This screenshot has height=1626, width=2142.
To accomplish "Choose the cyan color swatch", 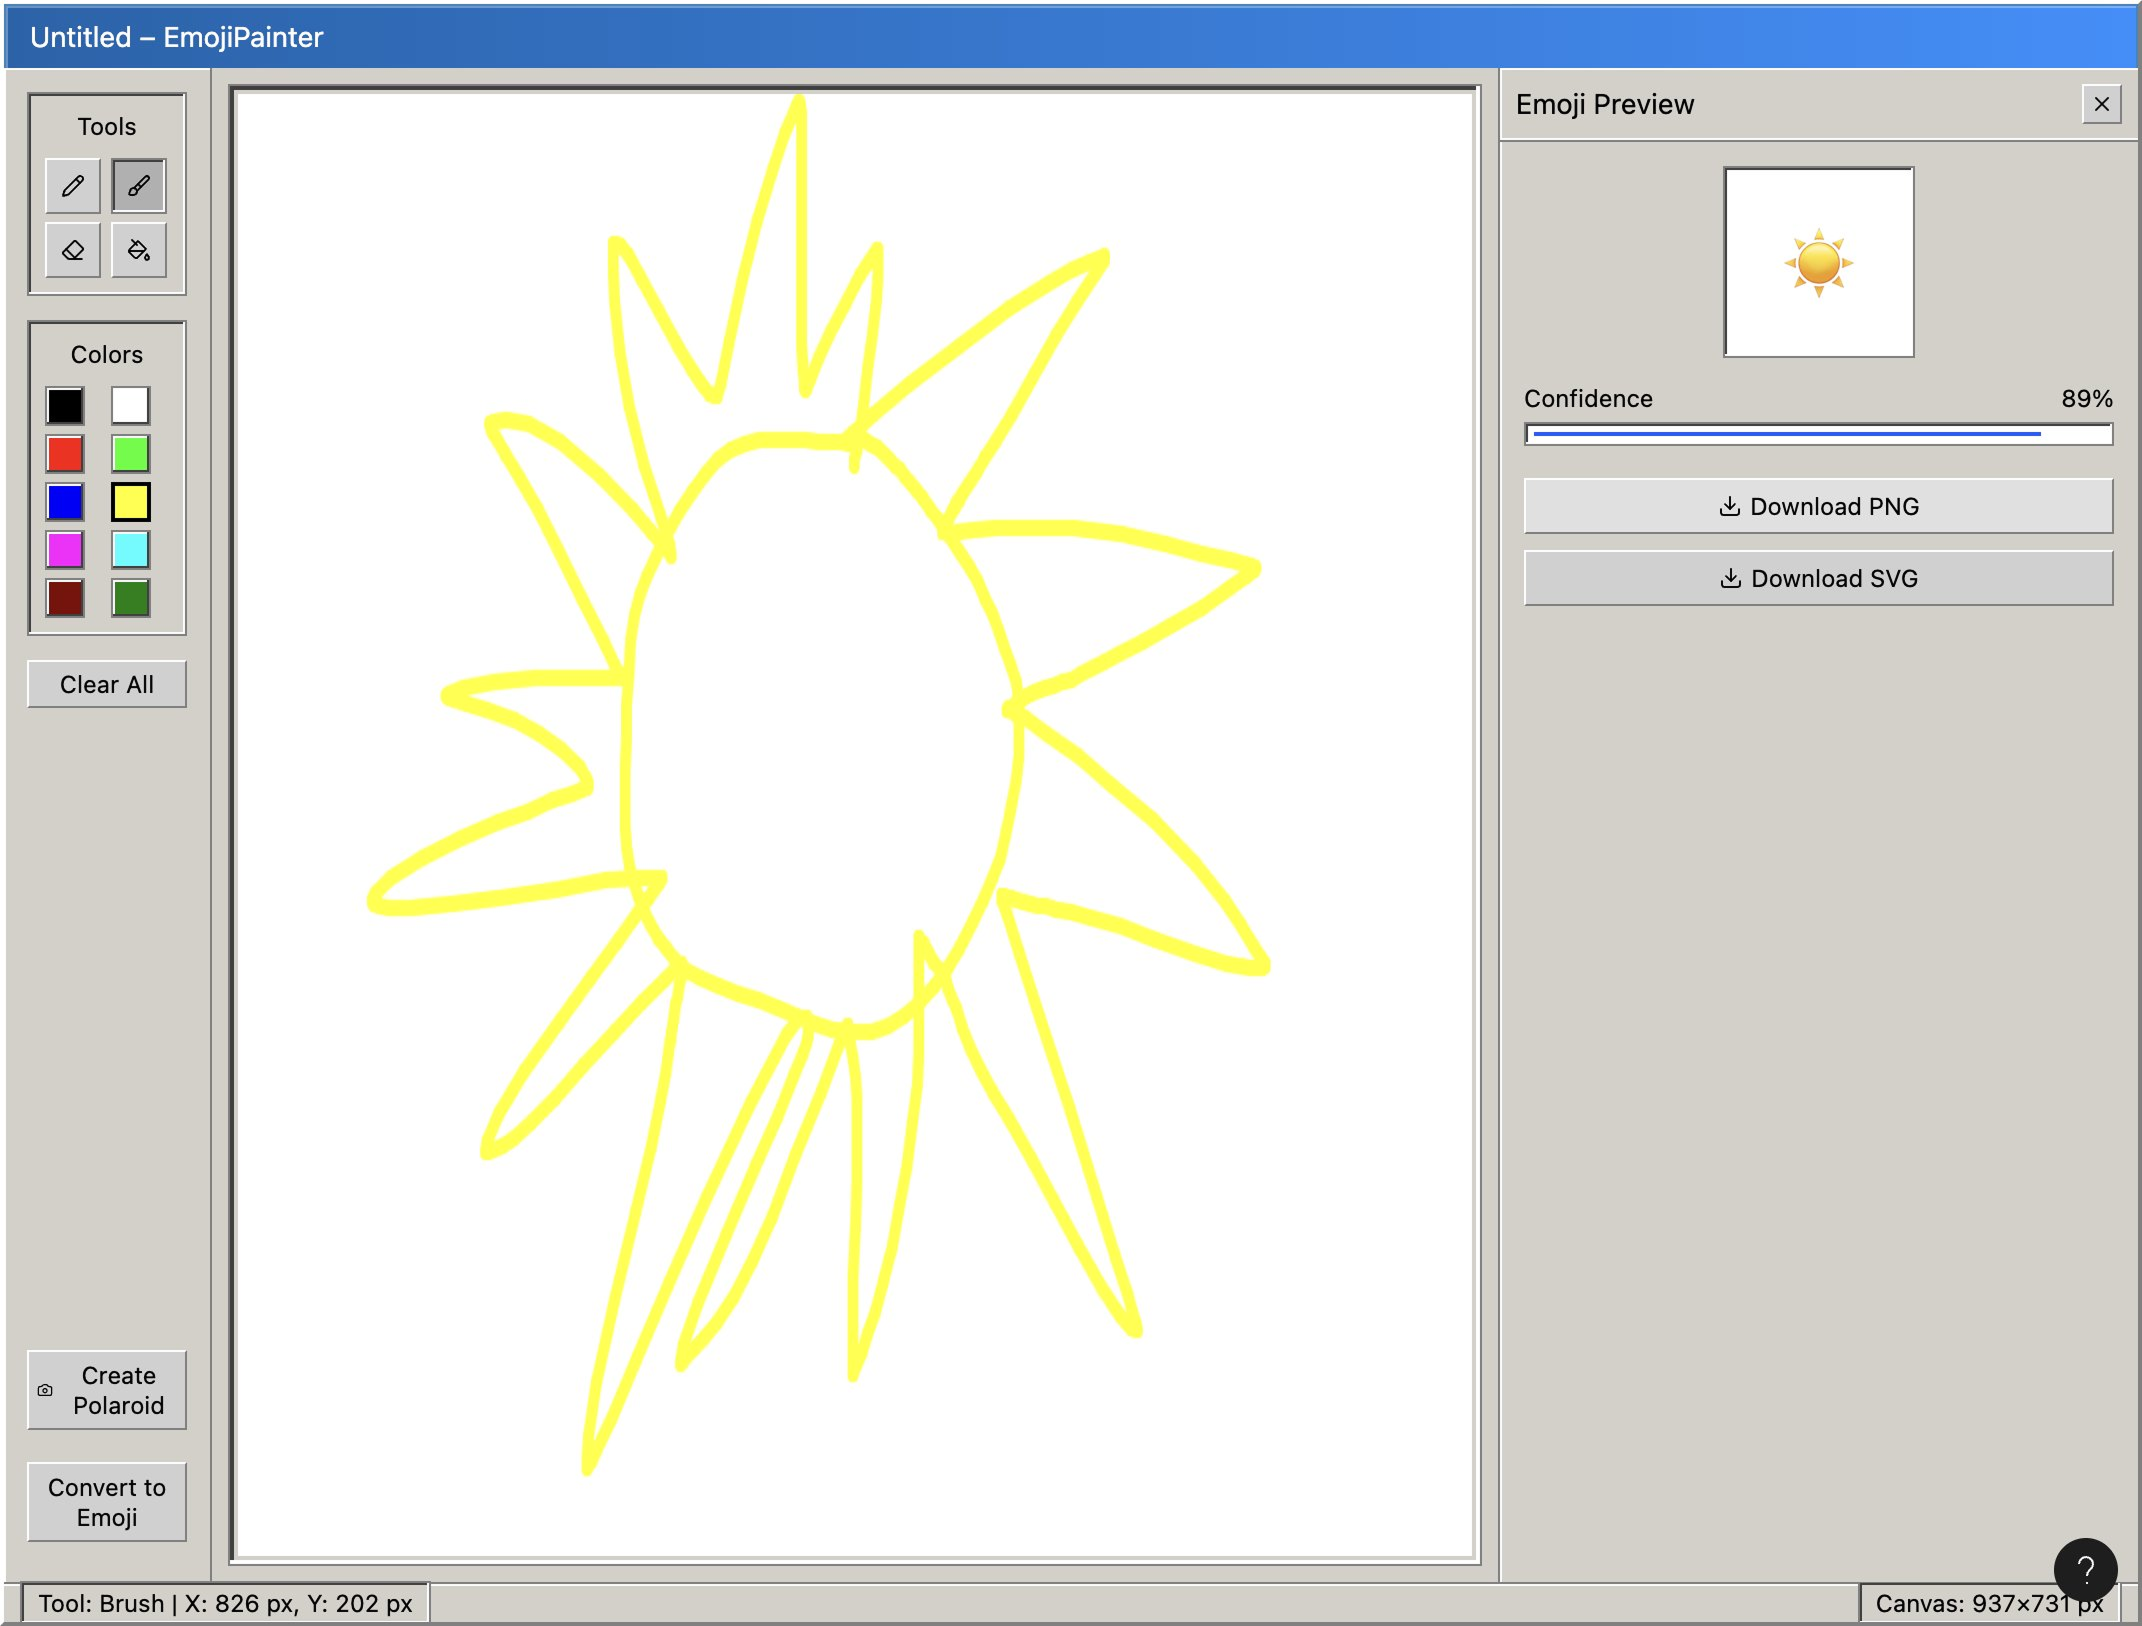I will (130, 551).
